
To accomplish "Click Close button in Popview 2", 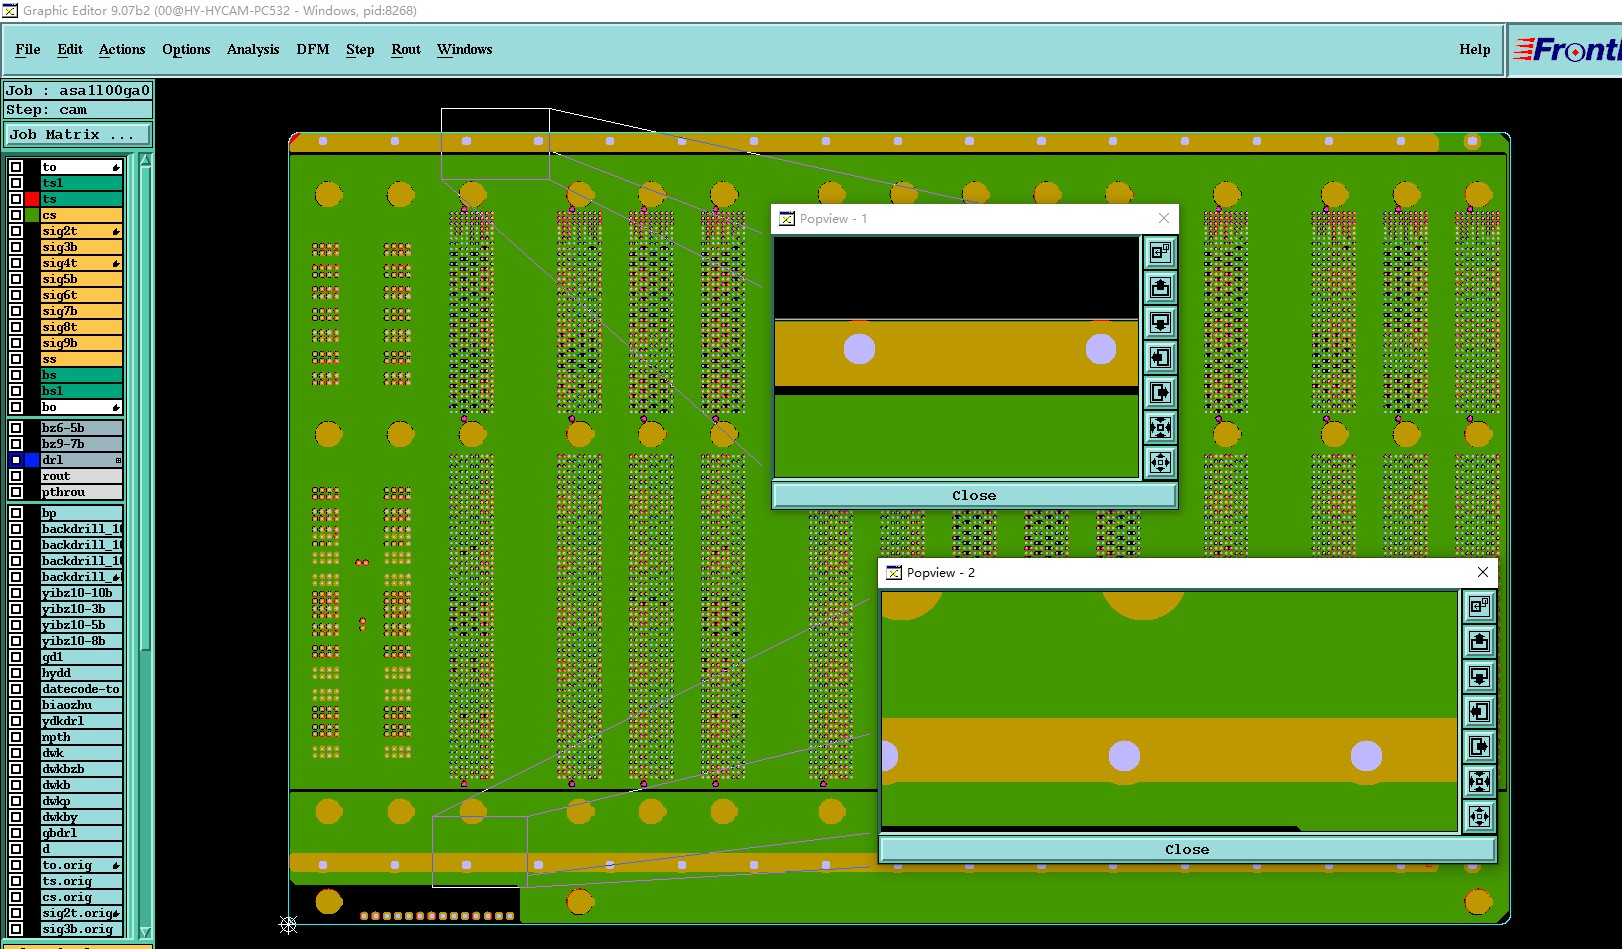I will click(x=1187, y=849).
